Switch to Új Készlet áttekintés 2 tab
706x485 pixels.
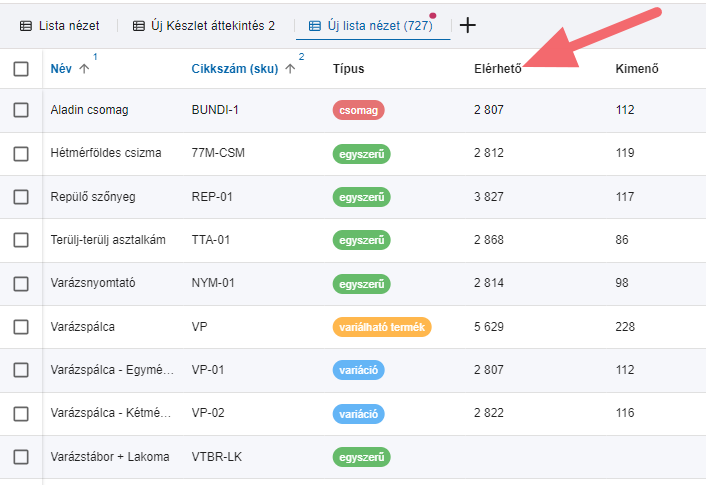click(212, 26)
